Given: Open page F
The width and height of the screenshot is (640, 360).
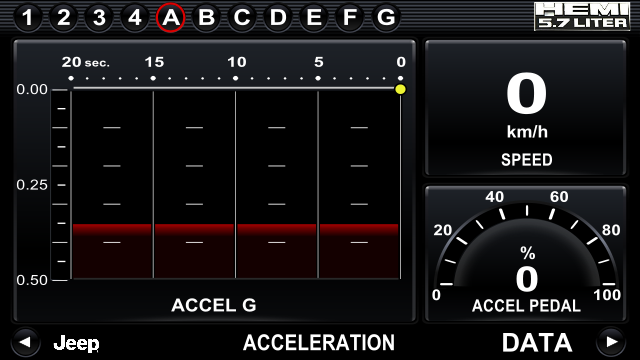Looking at the screenshot, I should [x=350, y=18].
